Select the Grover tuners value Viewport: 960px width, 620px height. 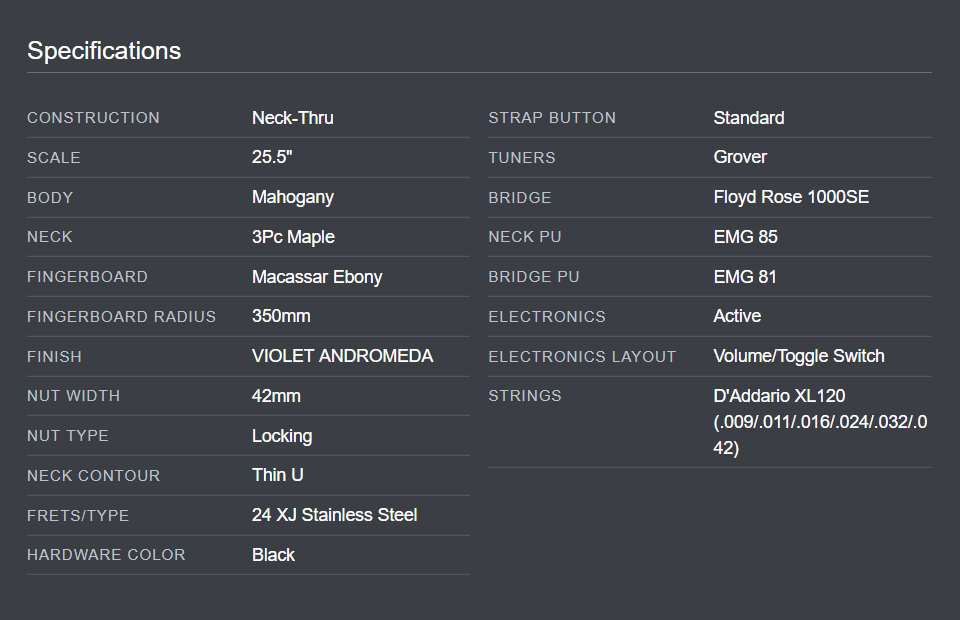click(740, 157)
